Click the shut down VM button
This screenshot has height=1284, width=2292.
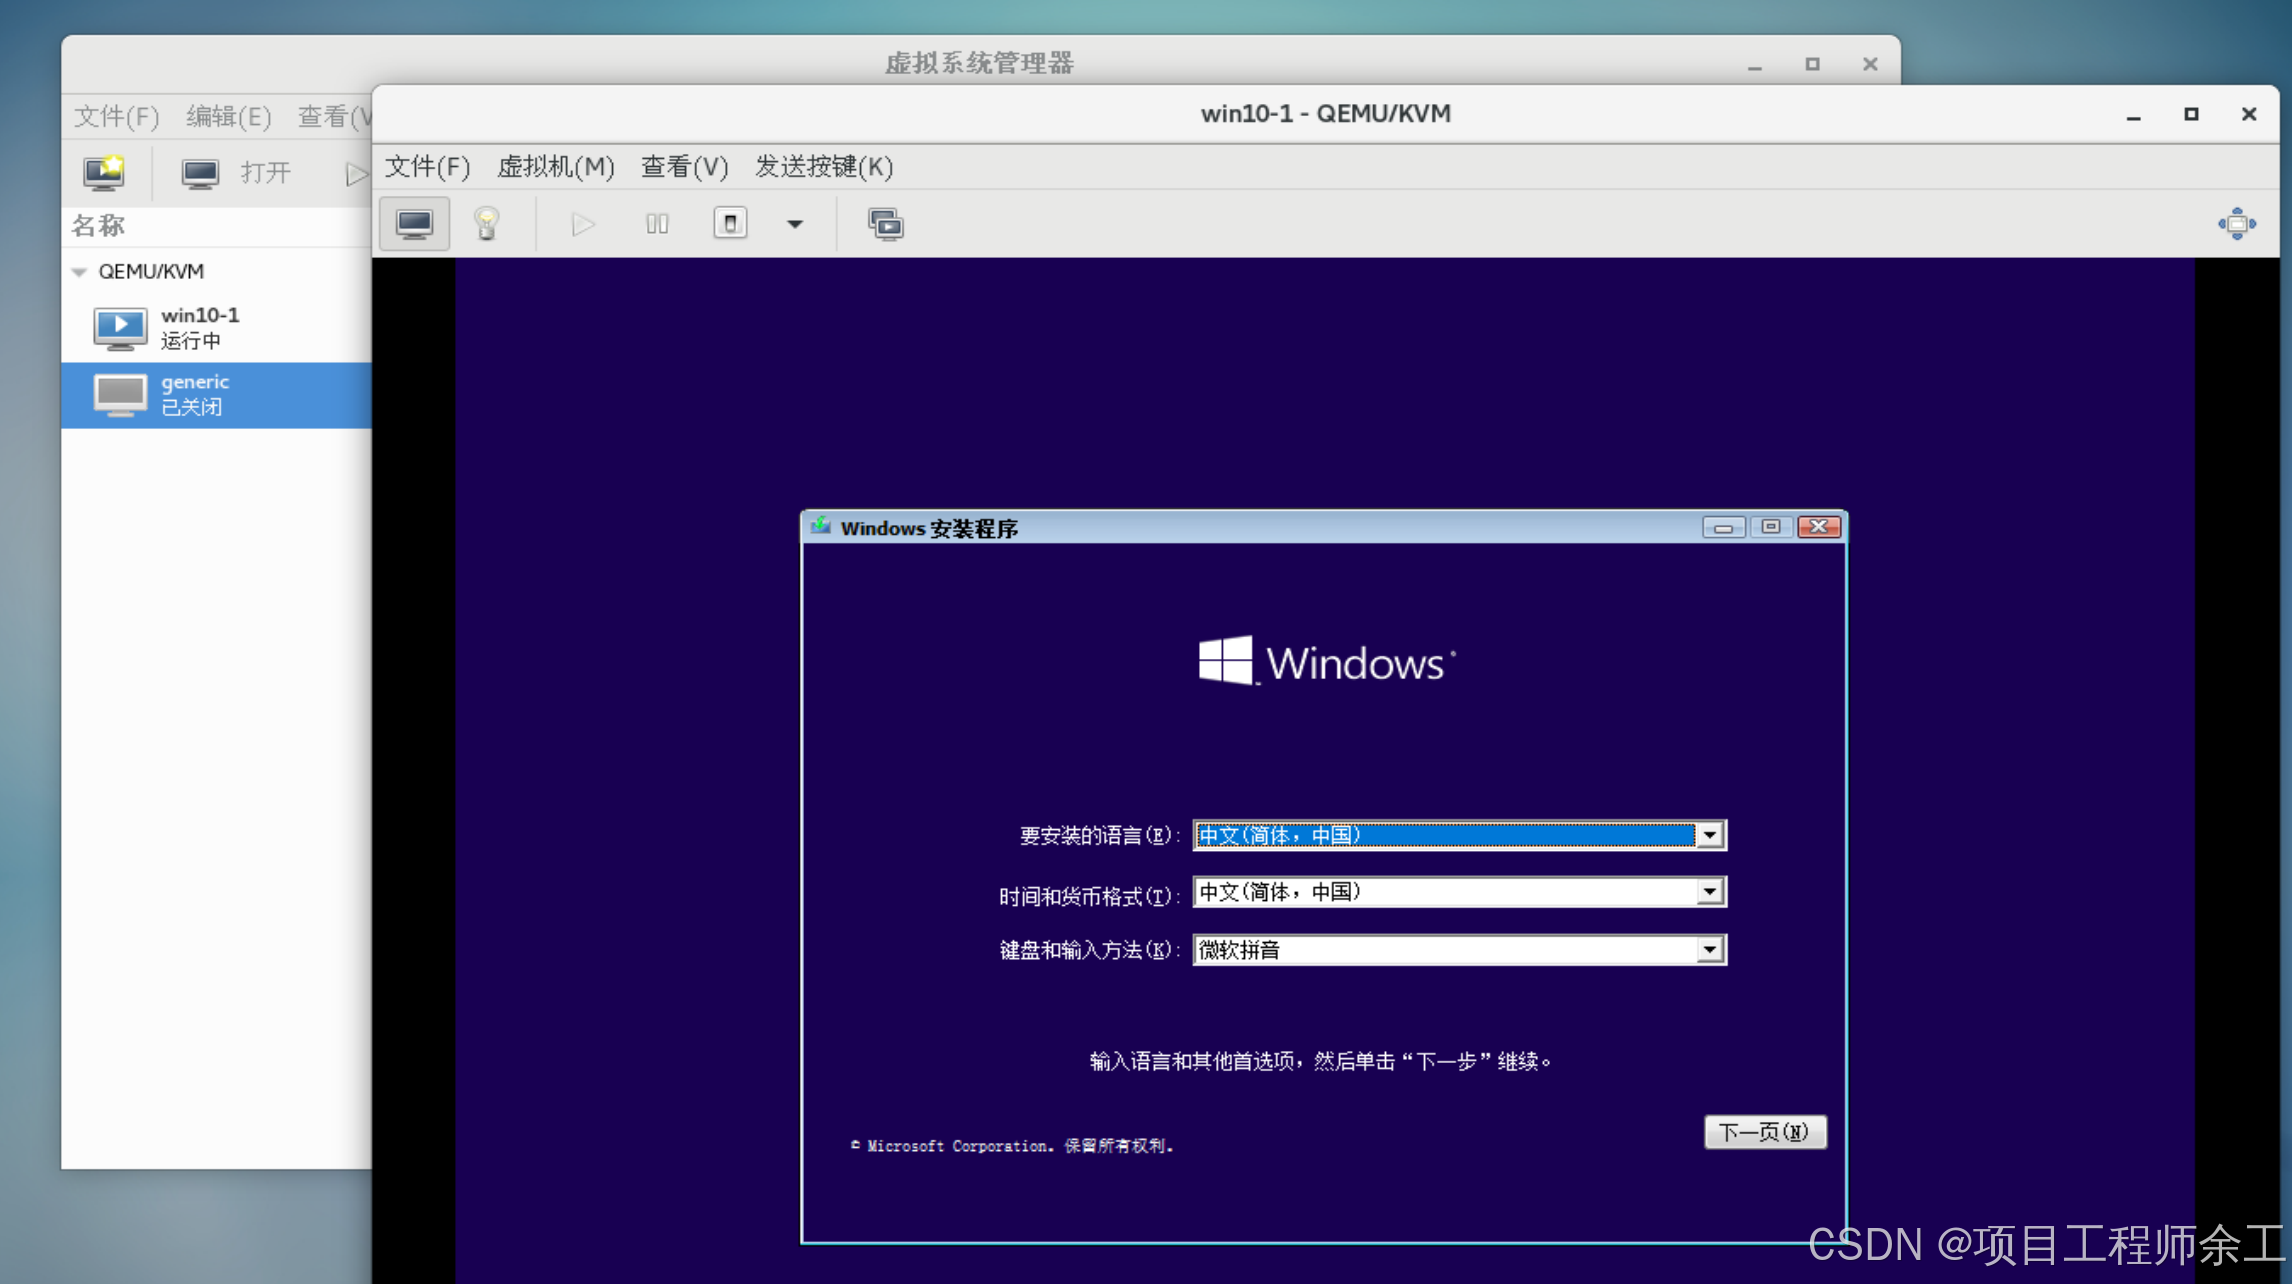[730, 224]
